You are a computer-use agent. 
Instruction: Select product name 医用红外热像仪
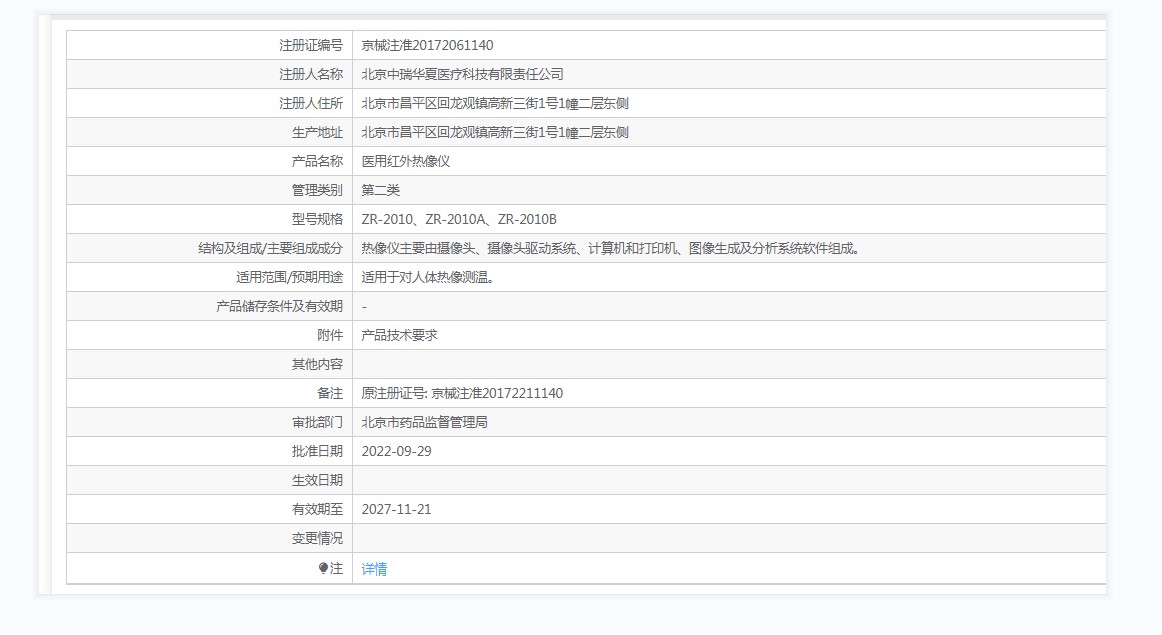tap(406, 161)
